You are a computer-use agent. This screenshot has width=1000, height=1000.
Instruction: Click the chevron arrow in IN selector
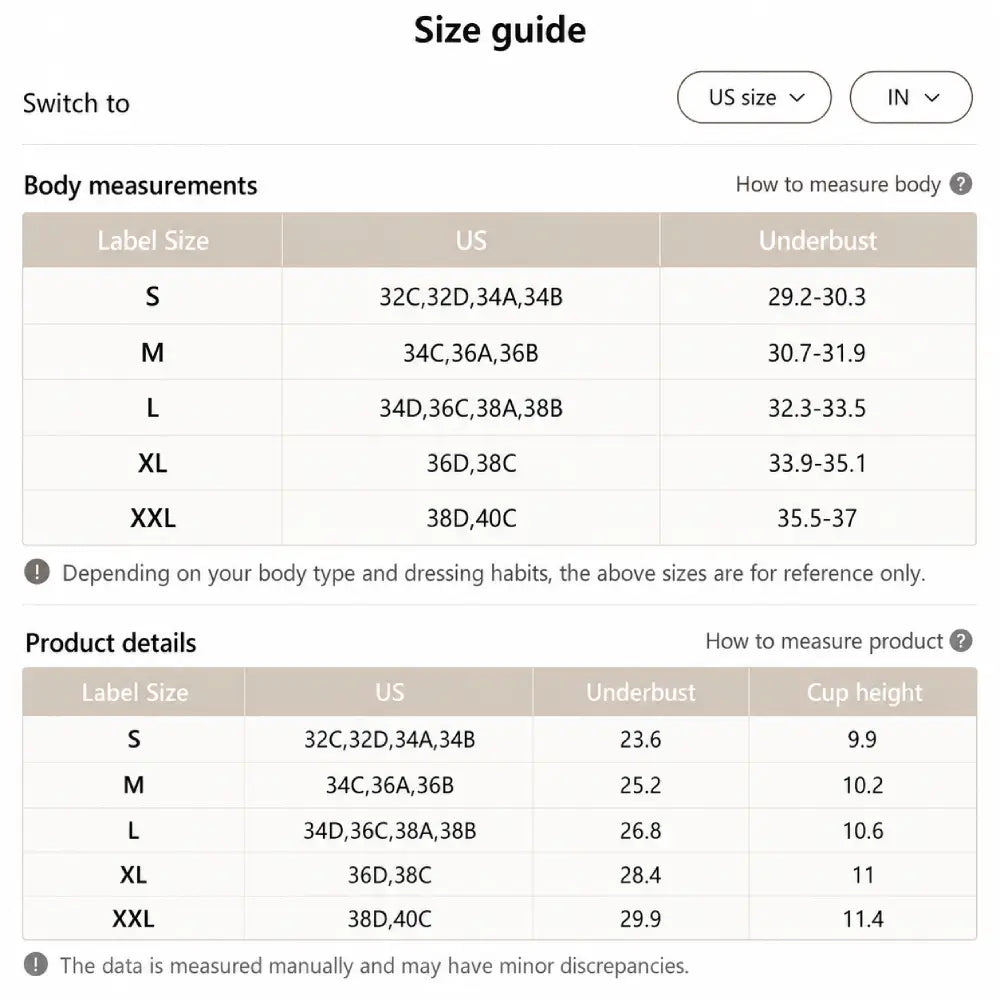932,98
